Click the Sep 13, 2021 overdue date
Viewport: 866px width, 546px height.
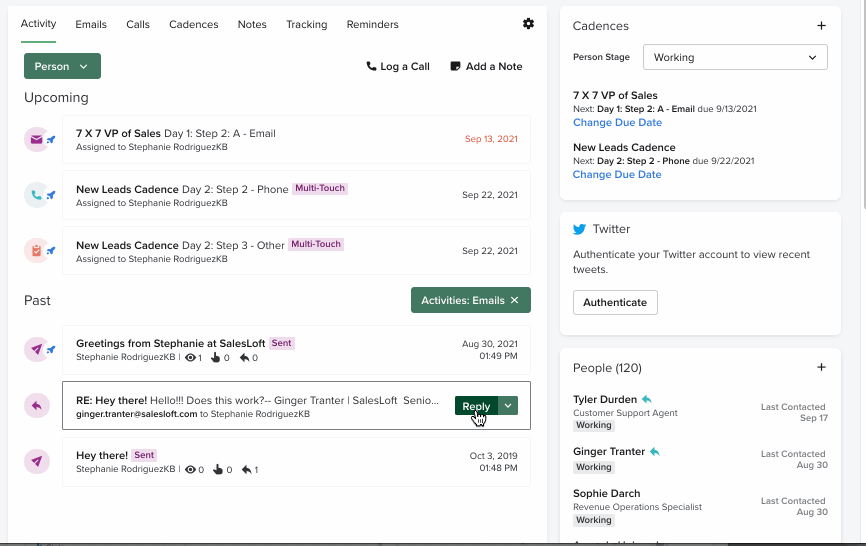[491, 139]
